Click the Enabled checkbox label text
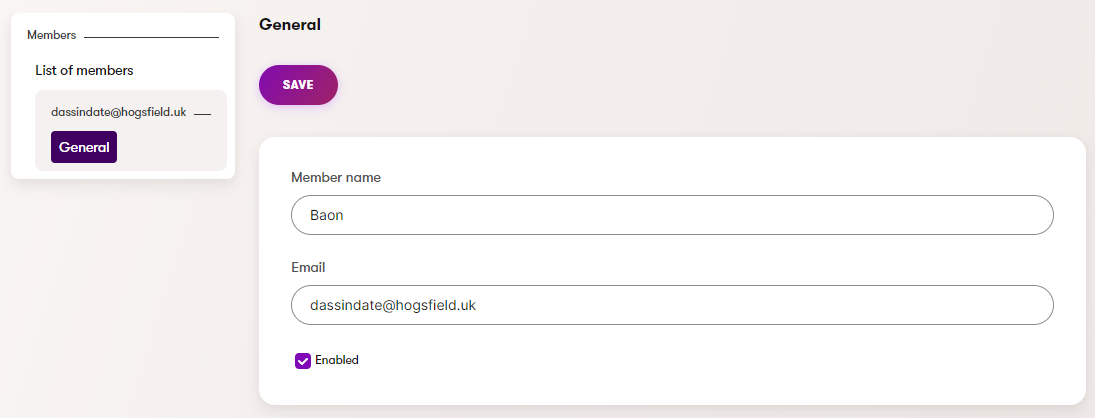This screenshot has width=1095, height=418. coord(336,360)
